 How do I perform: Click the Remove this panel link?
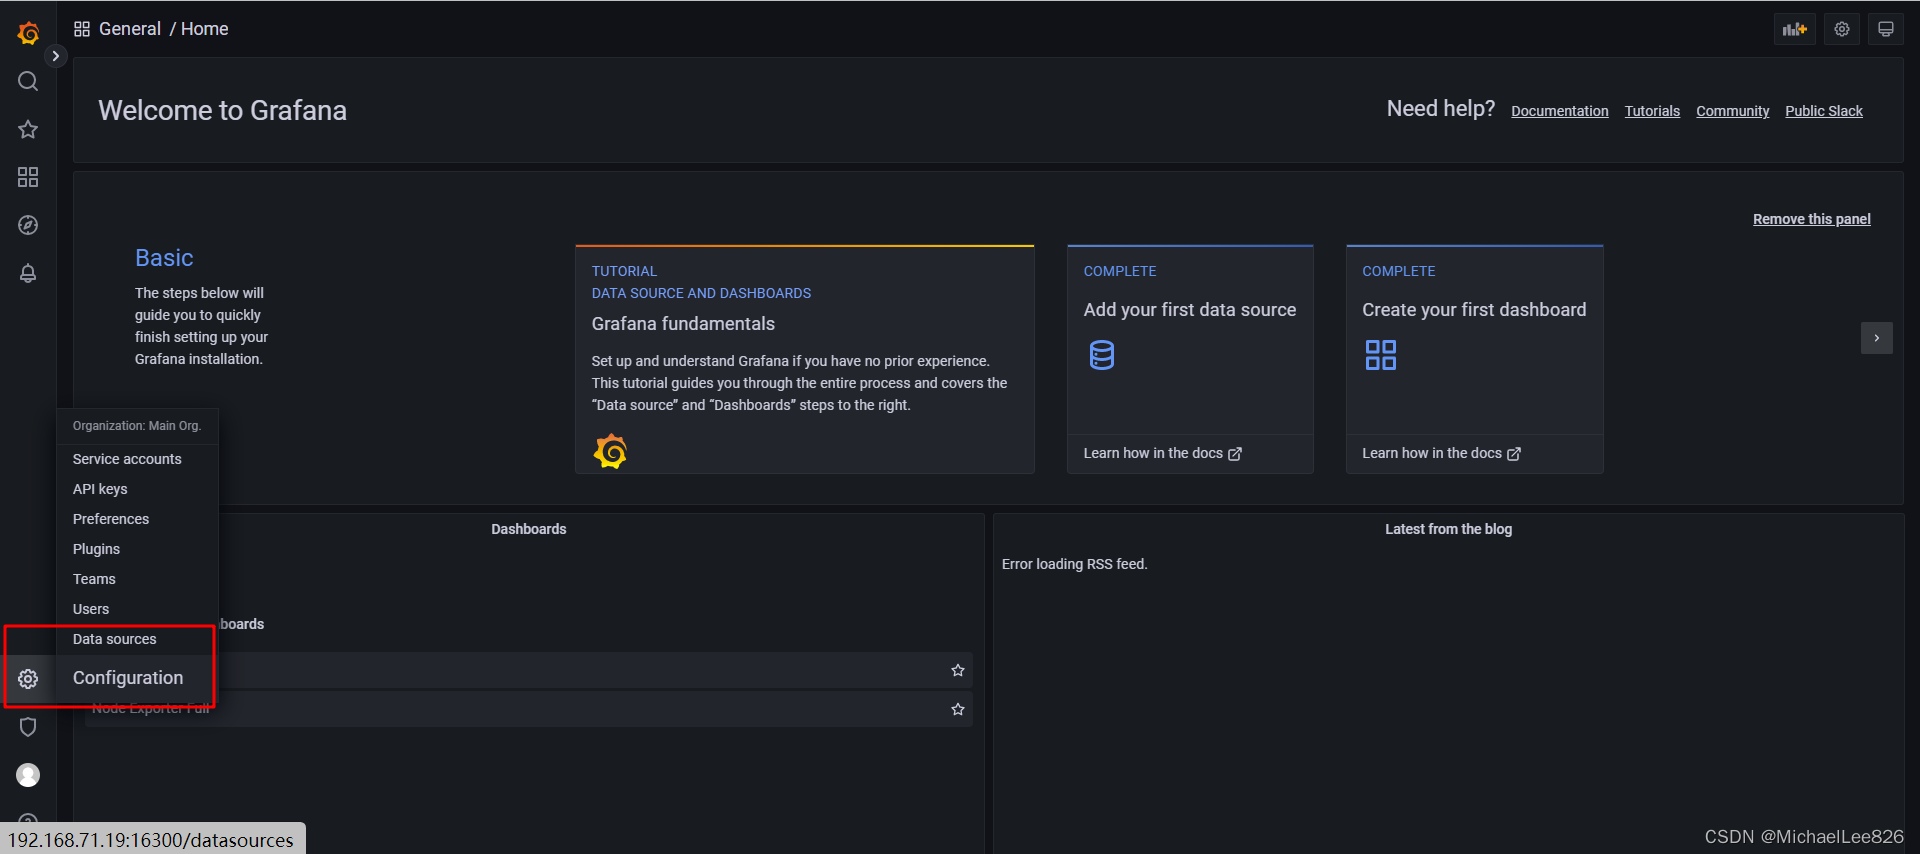[x=1811, y=219]
